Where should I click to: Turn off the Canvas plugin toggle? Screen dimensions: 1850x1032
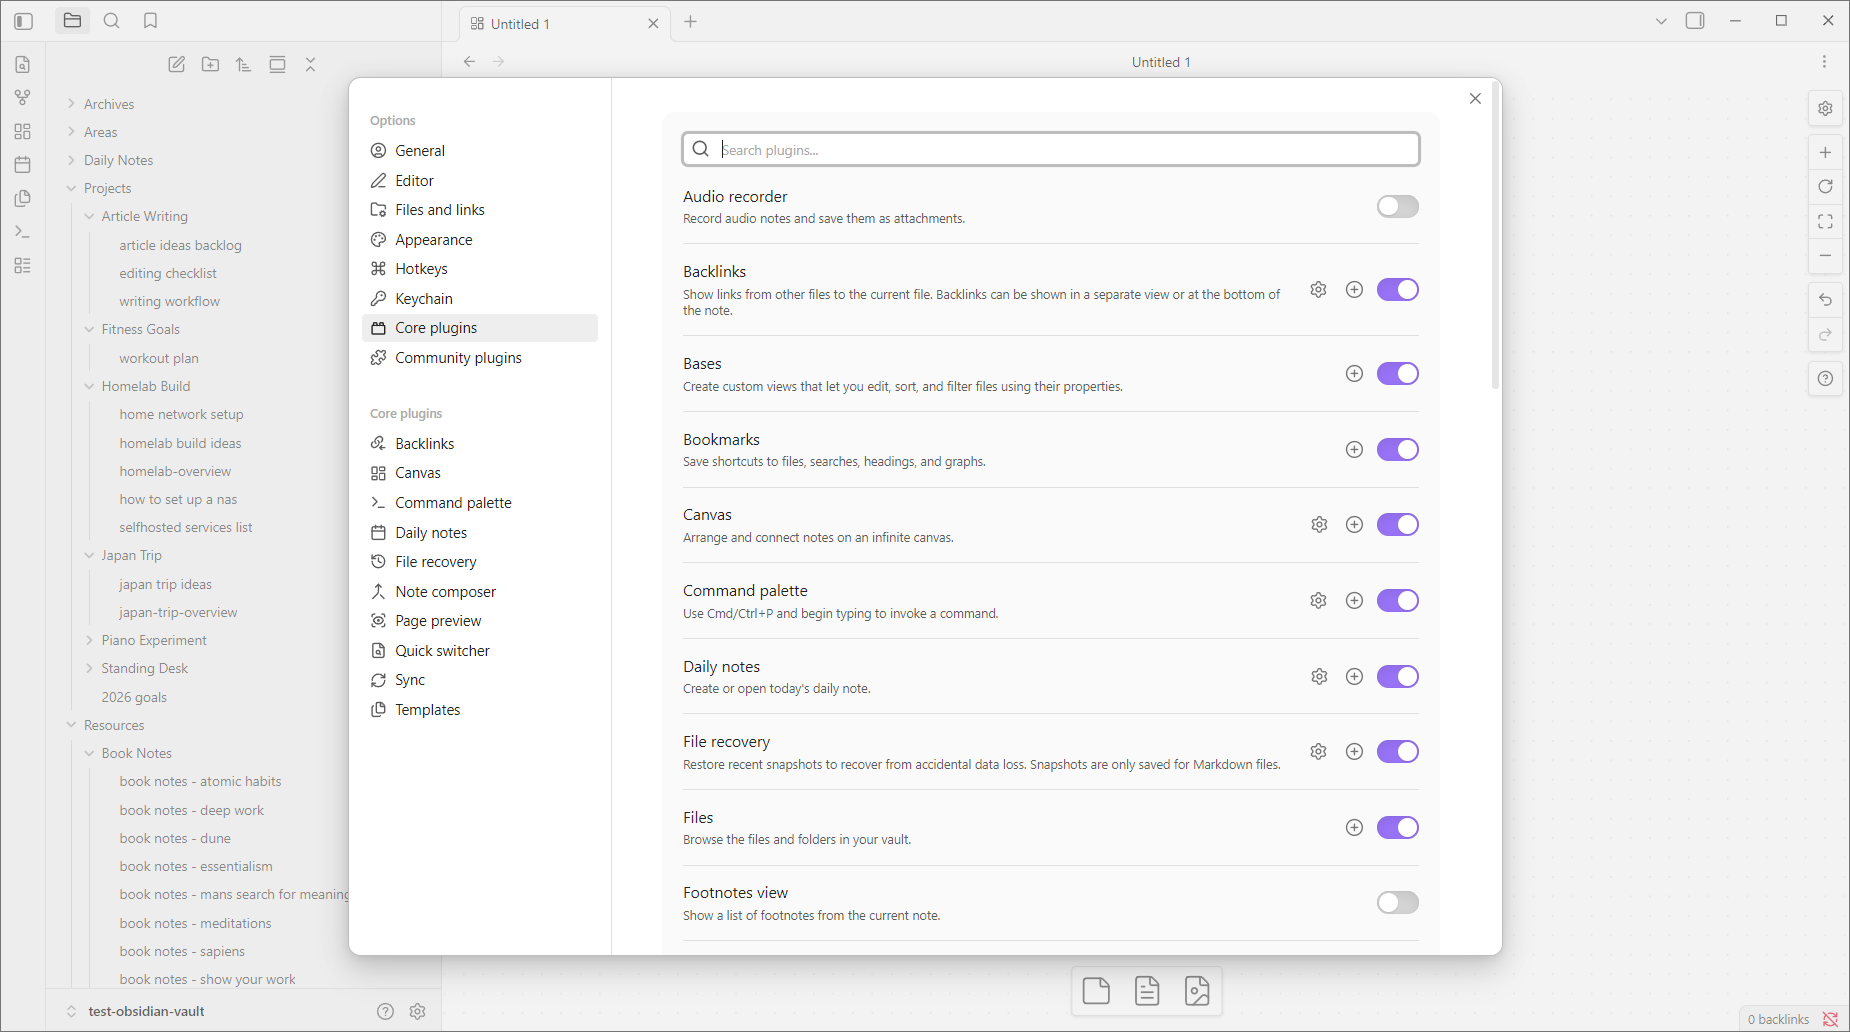pyautogui.click(x=1397, y=525)
